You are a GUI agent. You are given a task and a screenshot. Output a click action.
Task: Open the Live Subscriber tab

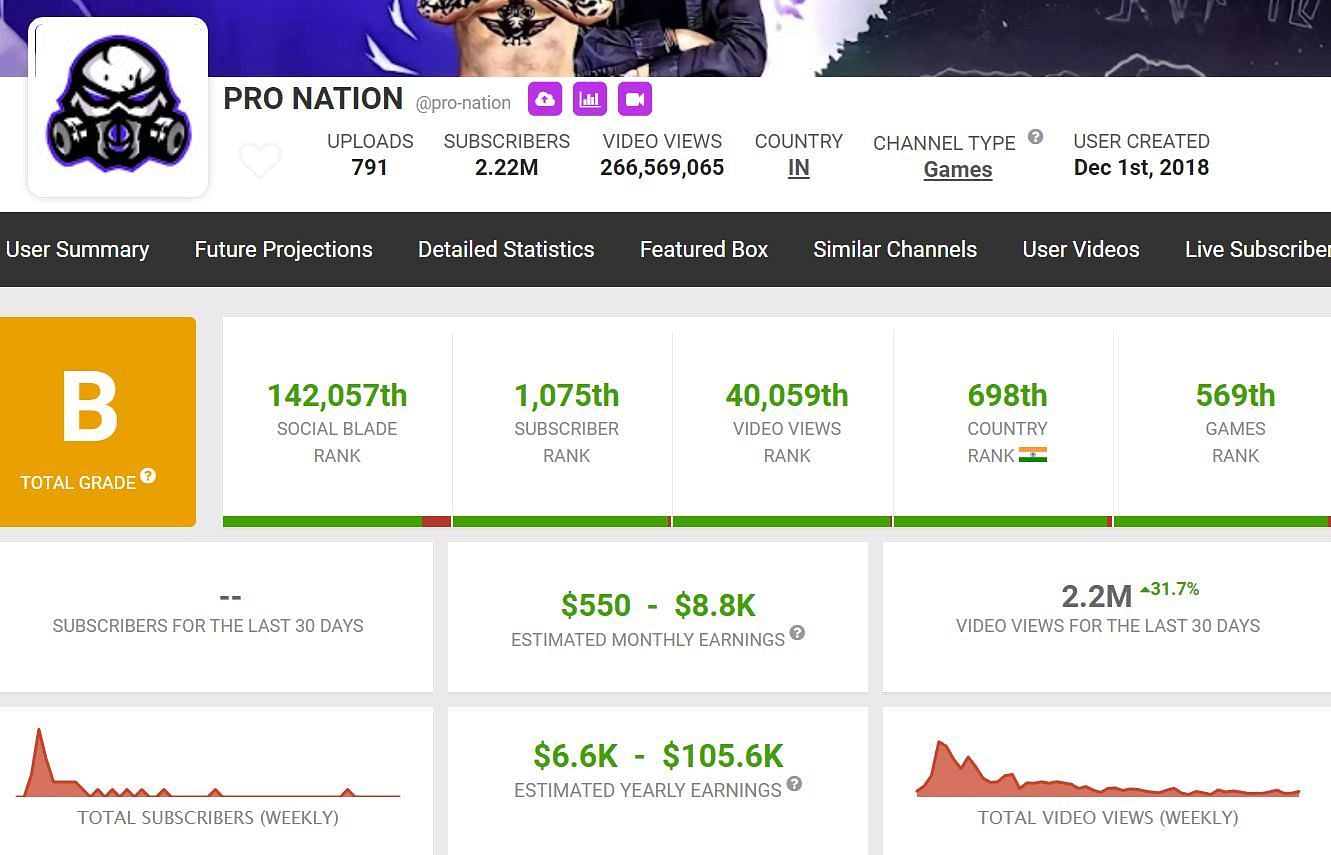click(1258, 249)
